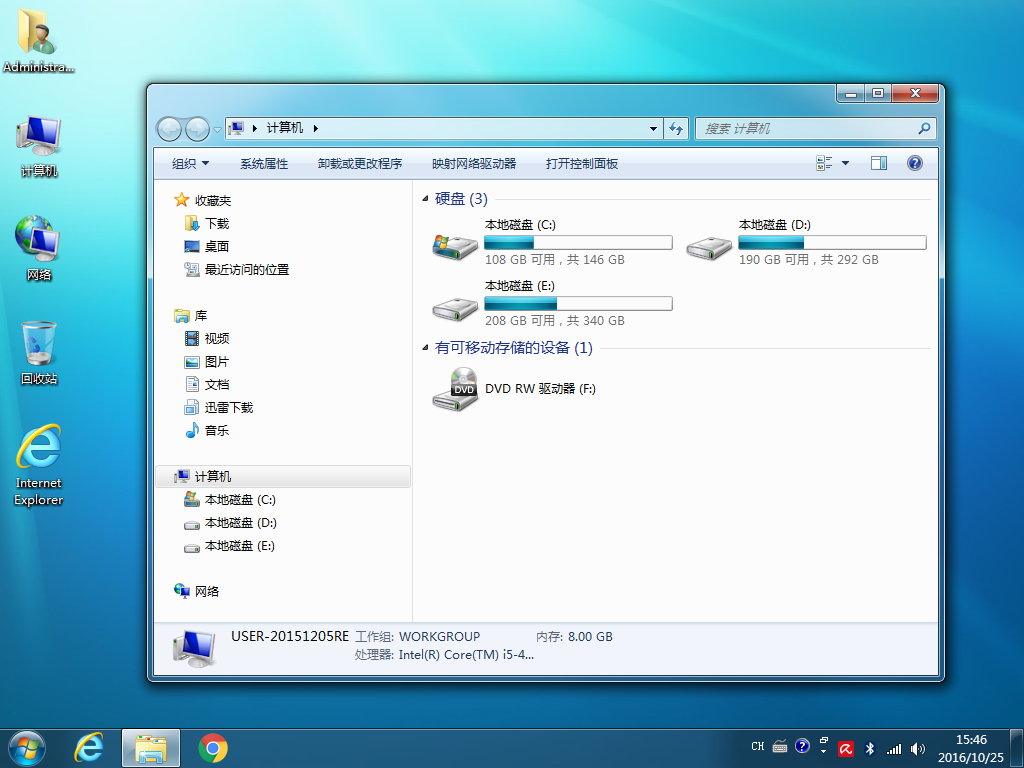The width and height of the screenshot is (1024, 768).
Task: Collapse the 硬盘 (3) group
Action: coord(425,199)
